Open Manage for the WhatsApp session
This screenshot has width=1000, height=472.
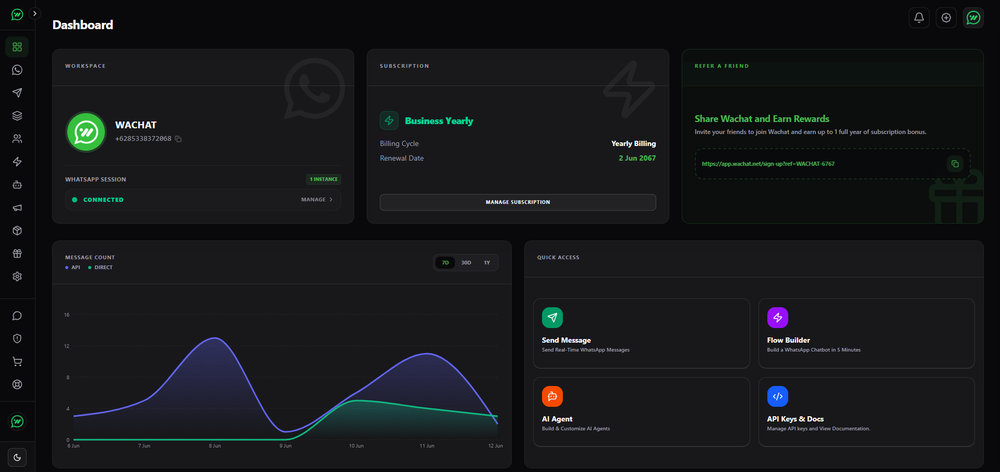(x=317, y=200)
